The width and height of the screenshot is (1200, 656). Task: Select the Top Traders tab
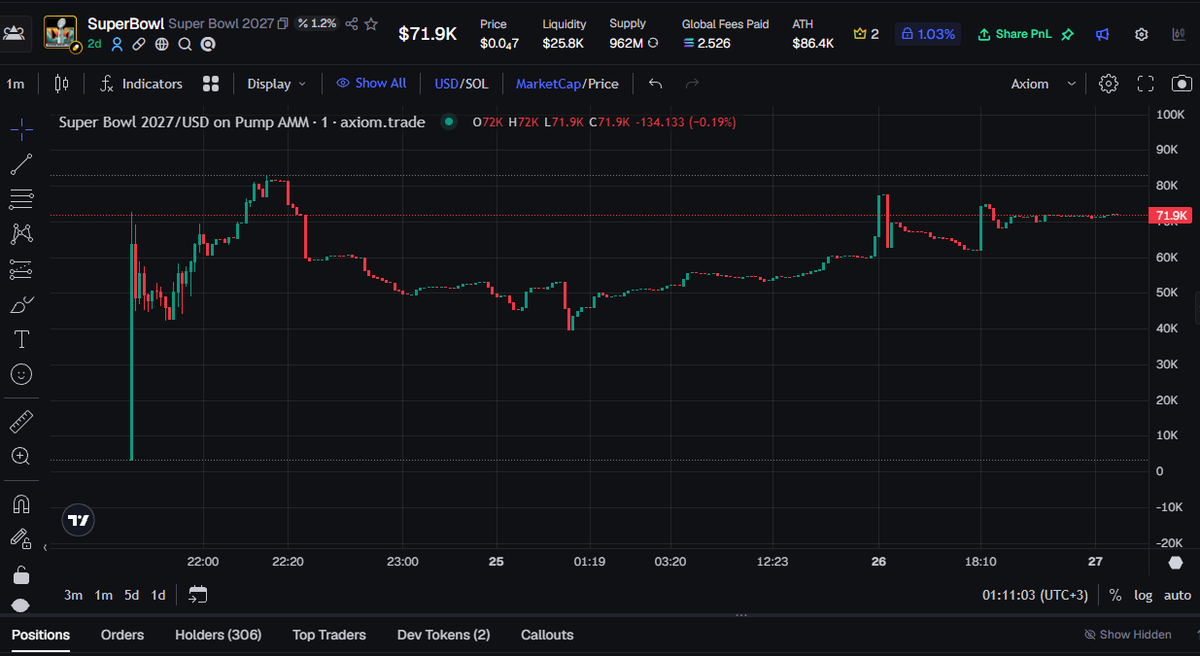329,635
